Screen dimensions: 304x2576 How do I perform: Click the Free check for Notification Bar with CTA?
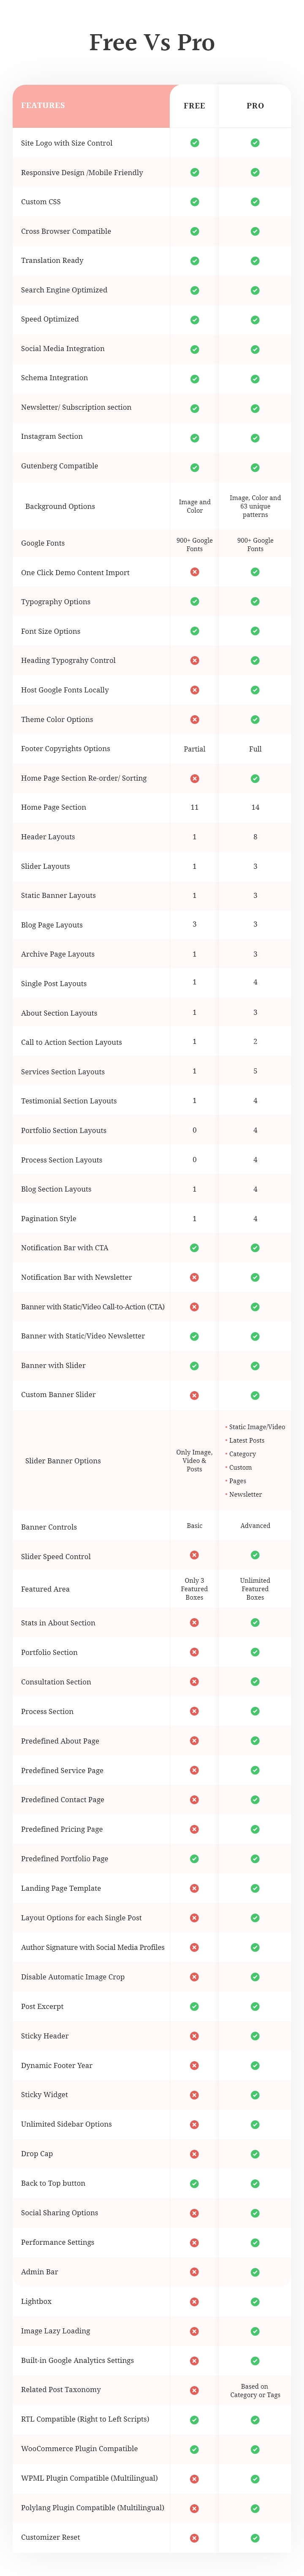[194, 1248]
